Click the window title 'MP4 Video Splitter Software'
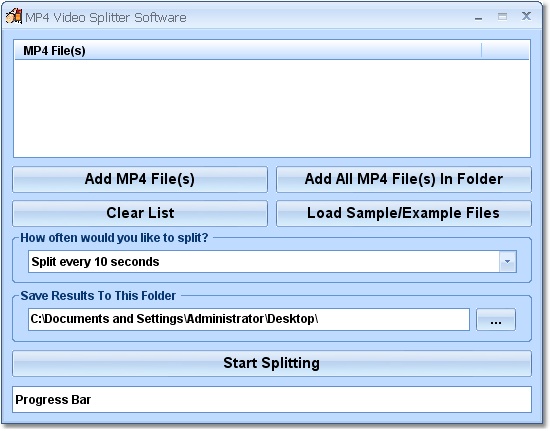Screen dimensions: 550x431 click(x=106, y=18)
